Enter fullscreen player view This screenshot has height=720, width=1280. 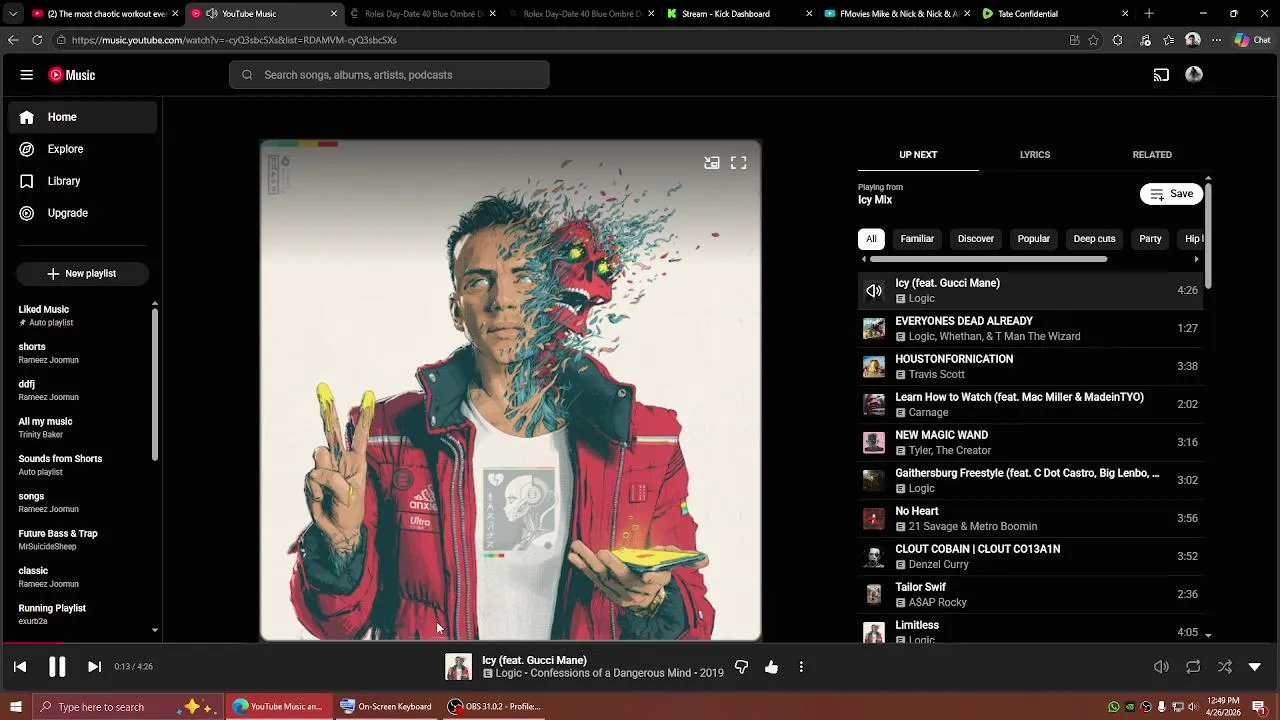point(739,163)
